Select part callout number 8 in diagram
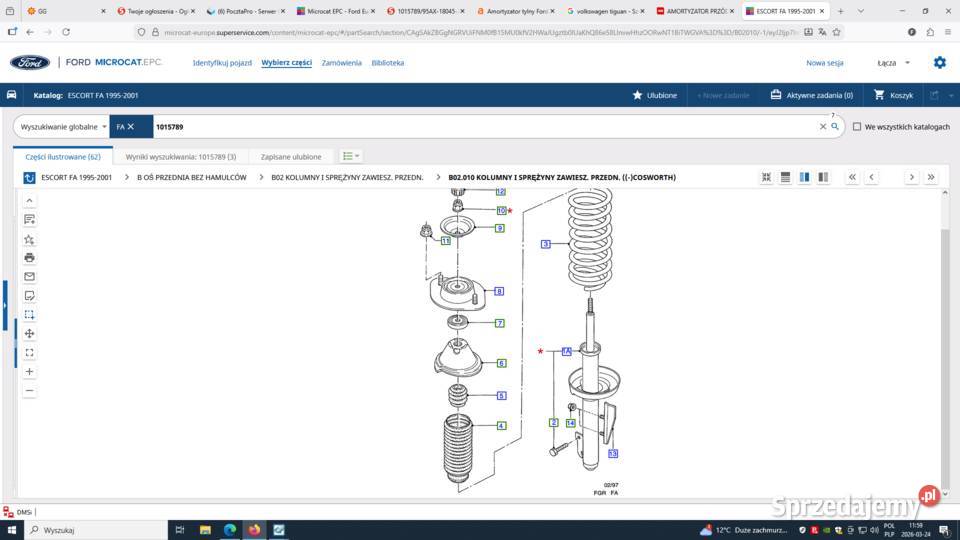960x540 pixels. 499,291
